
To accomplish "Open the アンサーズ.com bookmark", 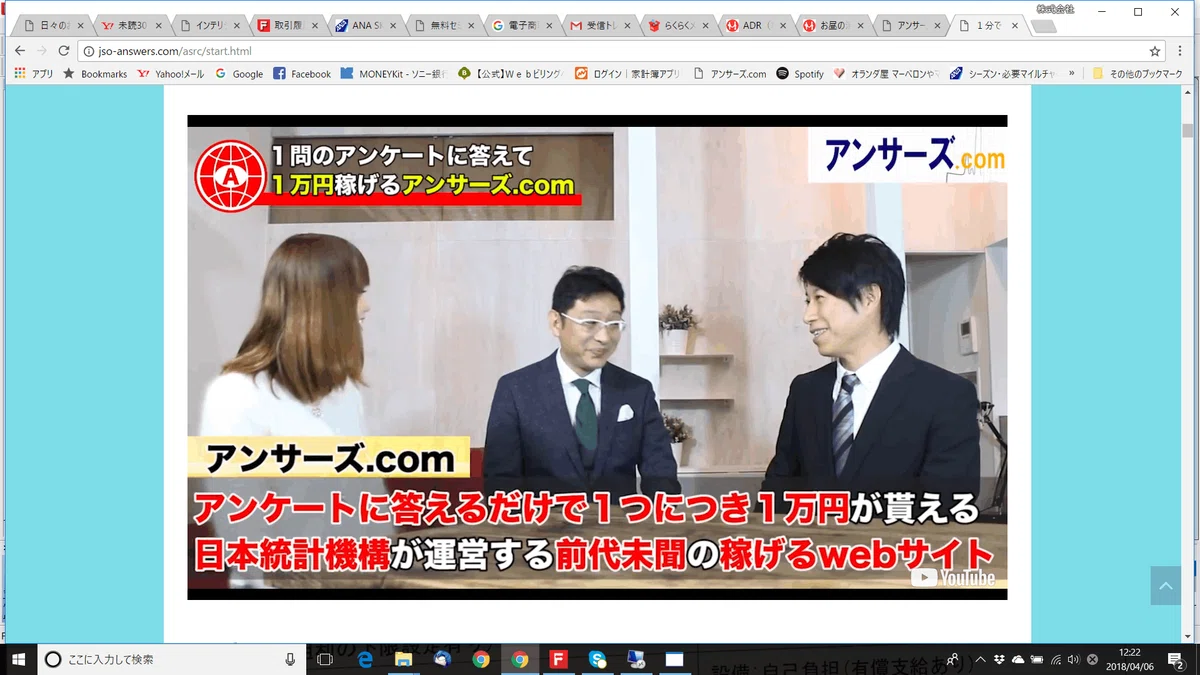I will pos(729,74).
